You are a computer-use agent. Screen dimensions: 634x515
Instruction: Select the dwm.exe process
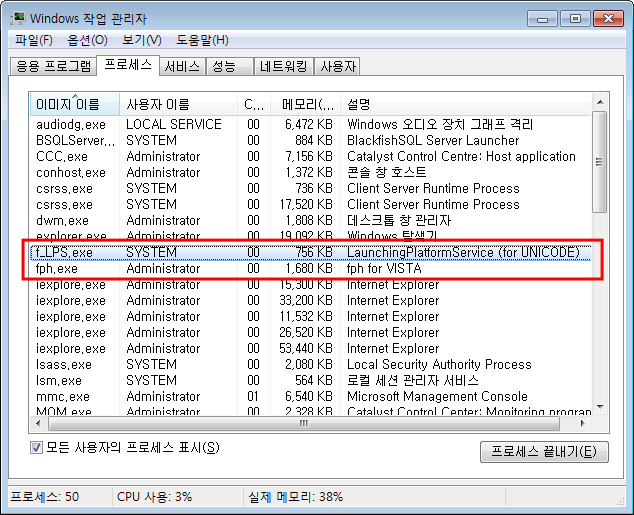pos(311,221)
